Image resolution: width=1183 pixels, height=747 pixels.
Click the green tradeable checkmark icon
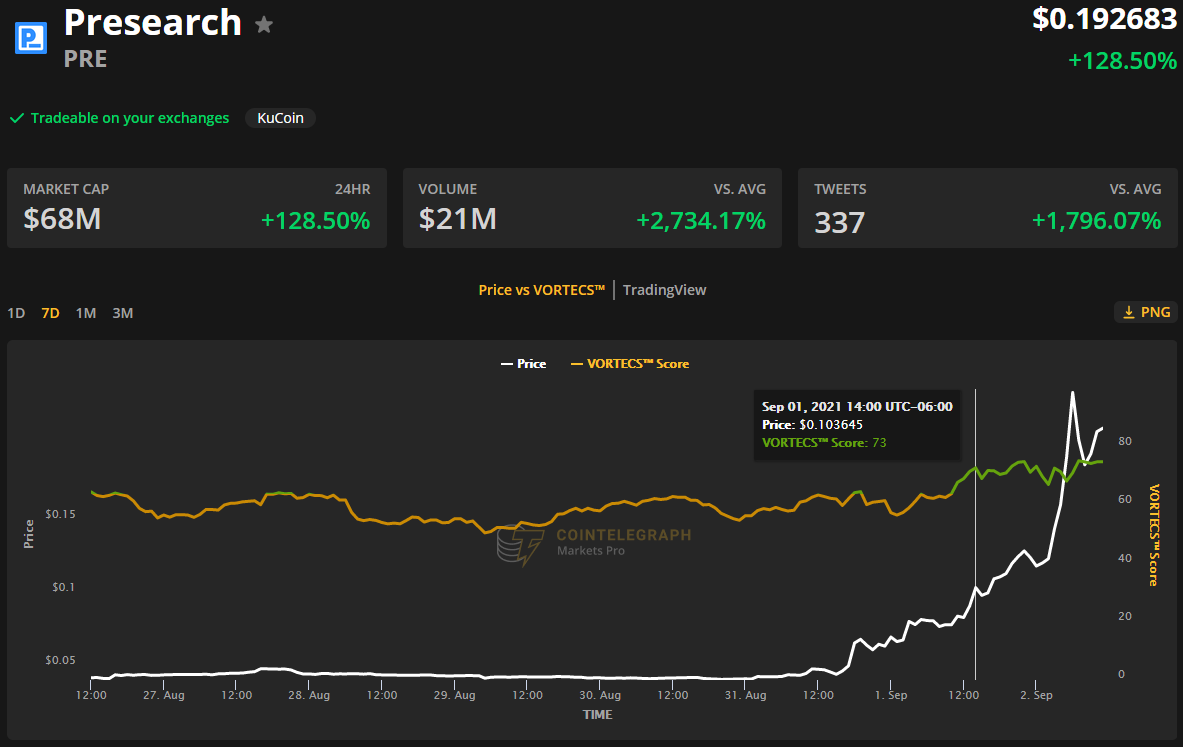tap(17, 118)
